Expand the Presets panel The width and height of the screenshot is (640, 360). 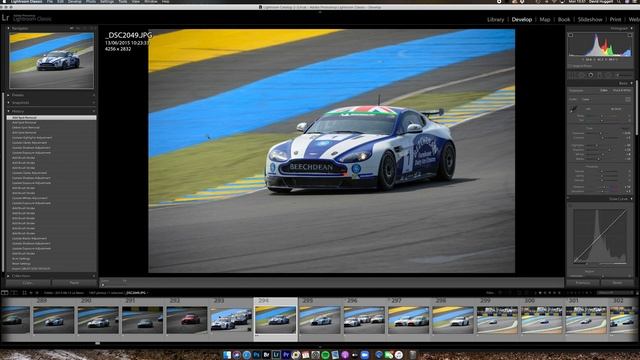[8, 95]
